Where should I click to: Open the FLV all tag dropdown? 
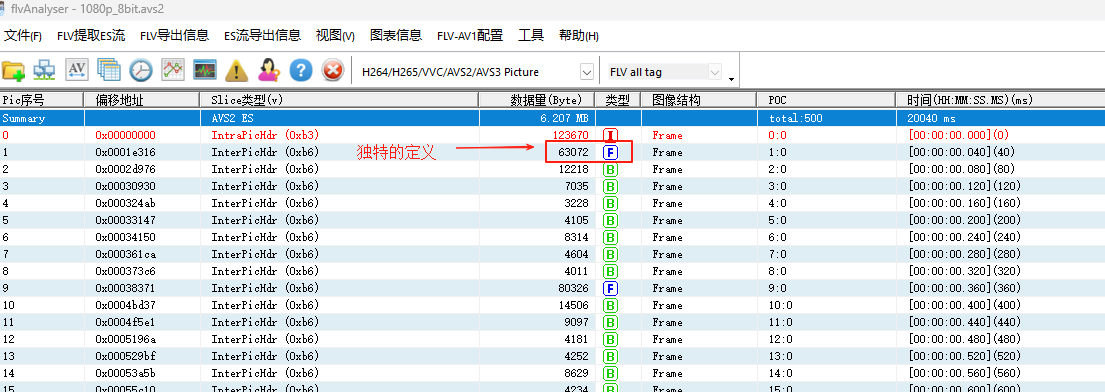pyautogui.click(x=715, y=72)
